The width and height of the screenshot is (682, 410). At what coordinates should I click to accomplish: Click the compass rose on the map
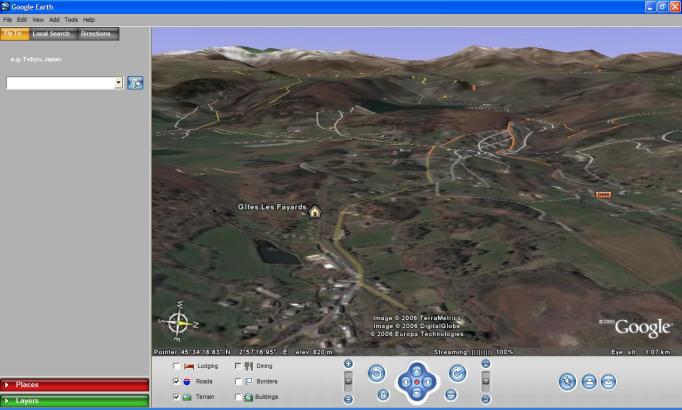click(178, 322)
